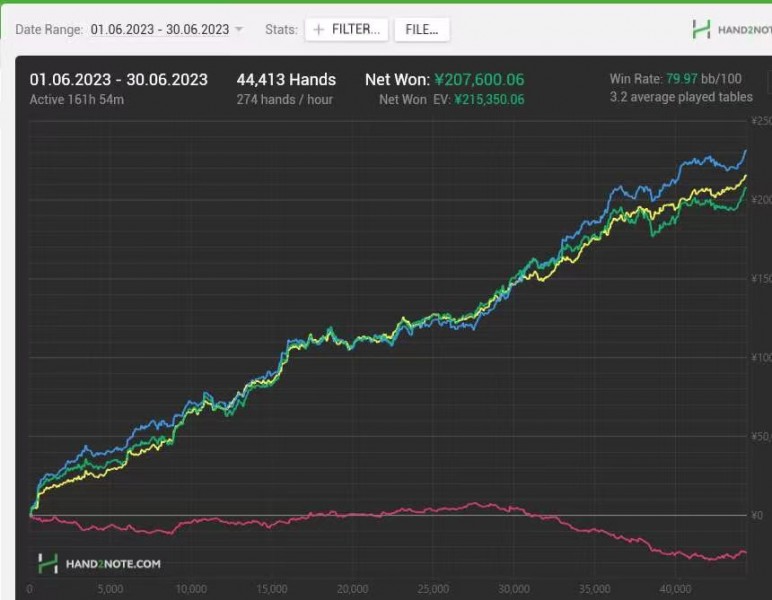This screenshot has width=772, height=600.
Task: Click the 20,000 hands mark on x-axis
Action: pyautogui.click(x=352, y=589)
